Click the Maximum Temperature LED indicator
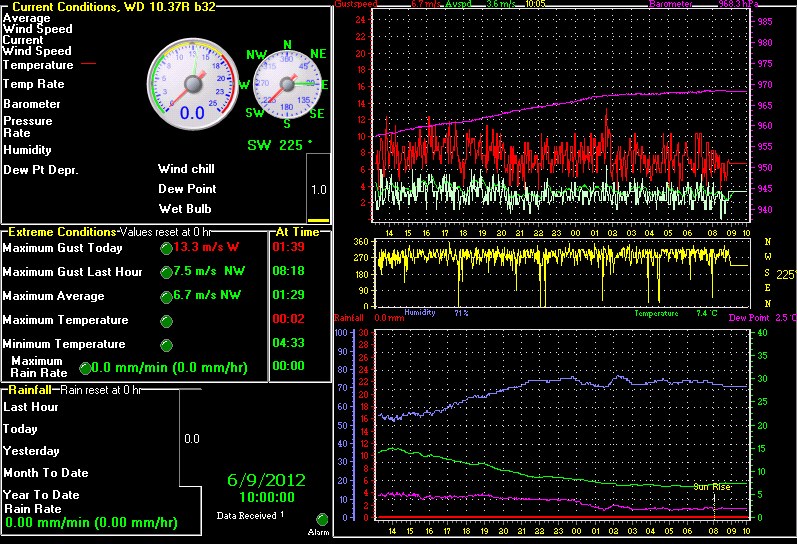The width and height of the screenshot is (797, 544). click(166, 321)
